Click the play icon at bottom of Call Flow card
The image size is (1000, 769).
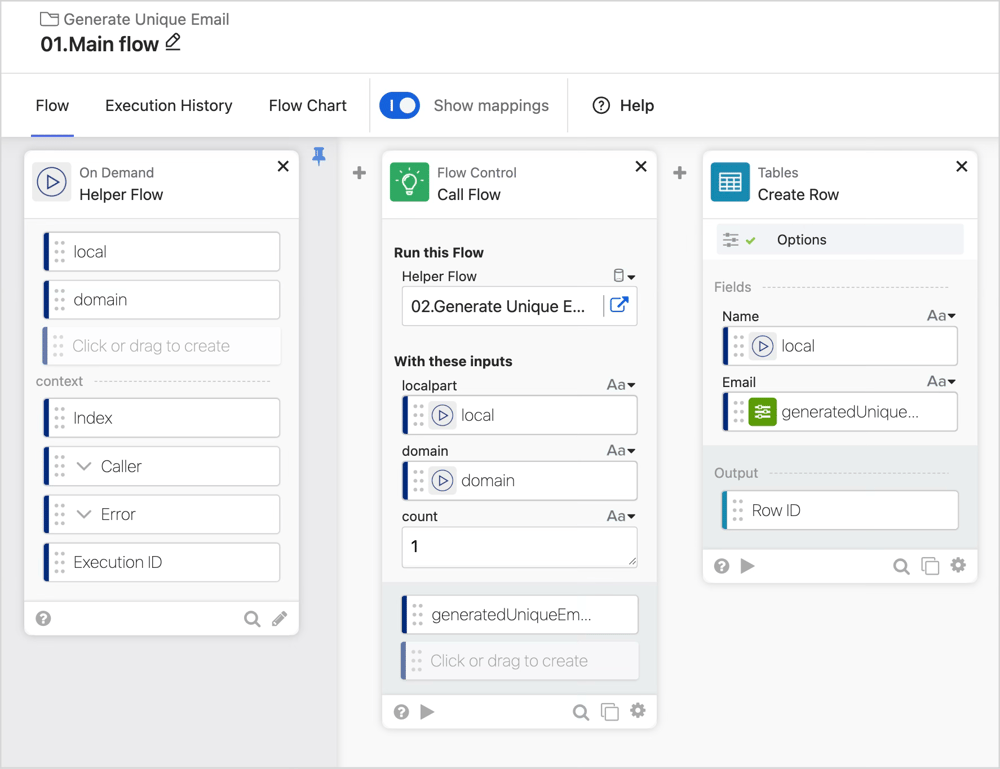427,712
